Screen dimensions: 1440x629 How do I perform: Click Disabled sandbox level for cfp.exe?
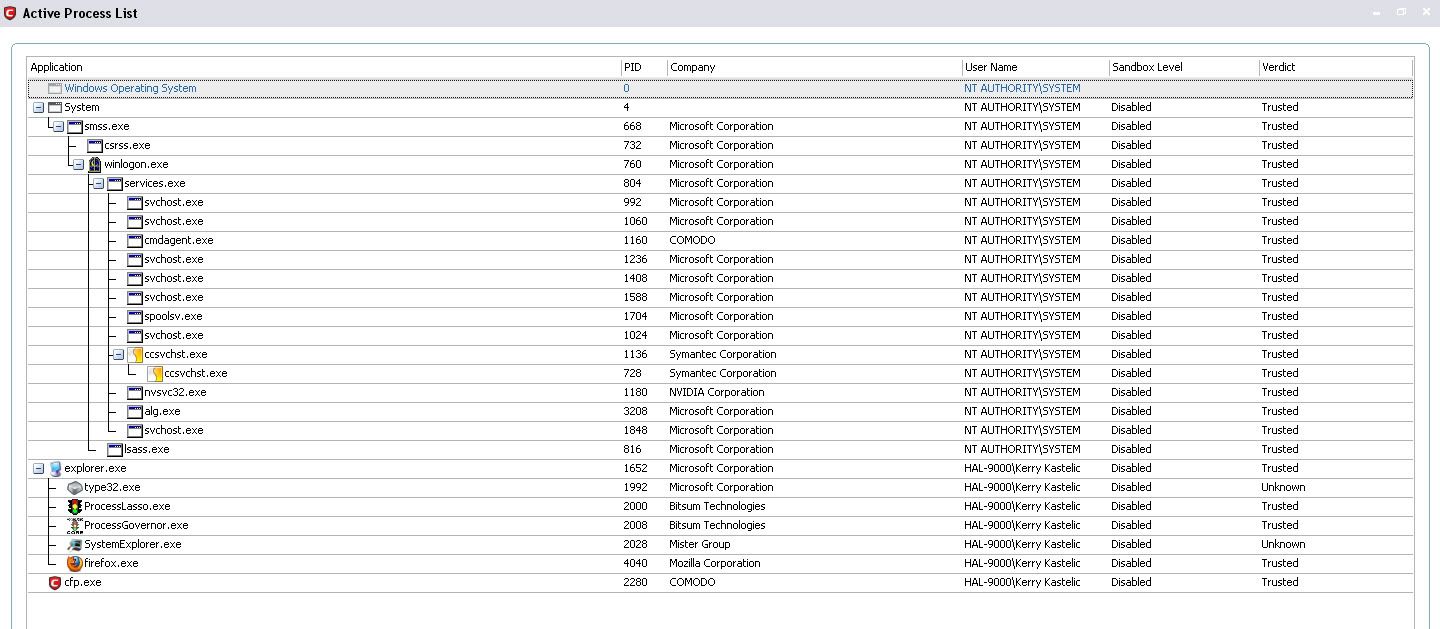[x=1131, y=582]
